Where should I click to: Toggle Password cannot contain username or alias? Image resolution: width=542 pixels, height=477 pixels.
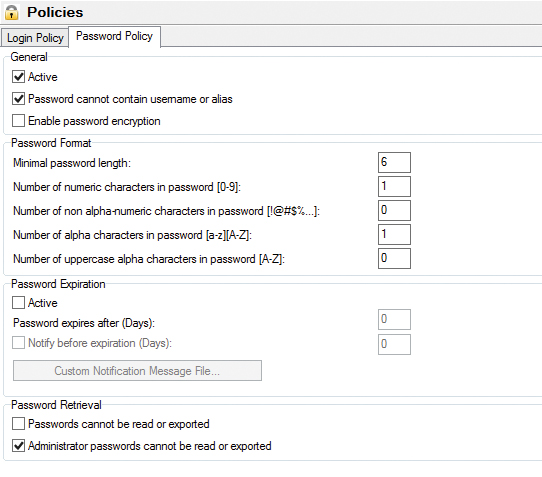tap(18, 99)
